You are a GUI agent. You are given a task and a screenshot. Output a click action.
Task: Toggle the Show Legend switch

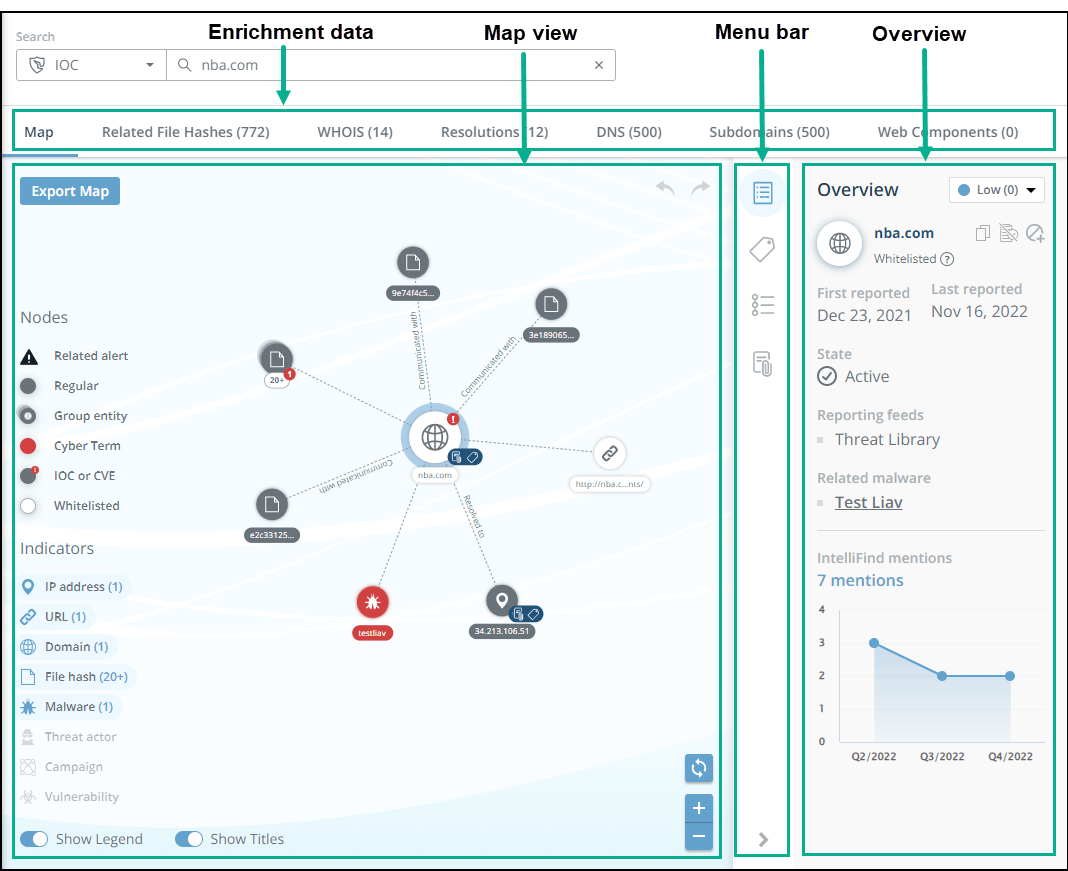(34, 839)
